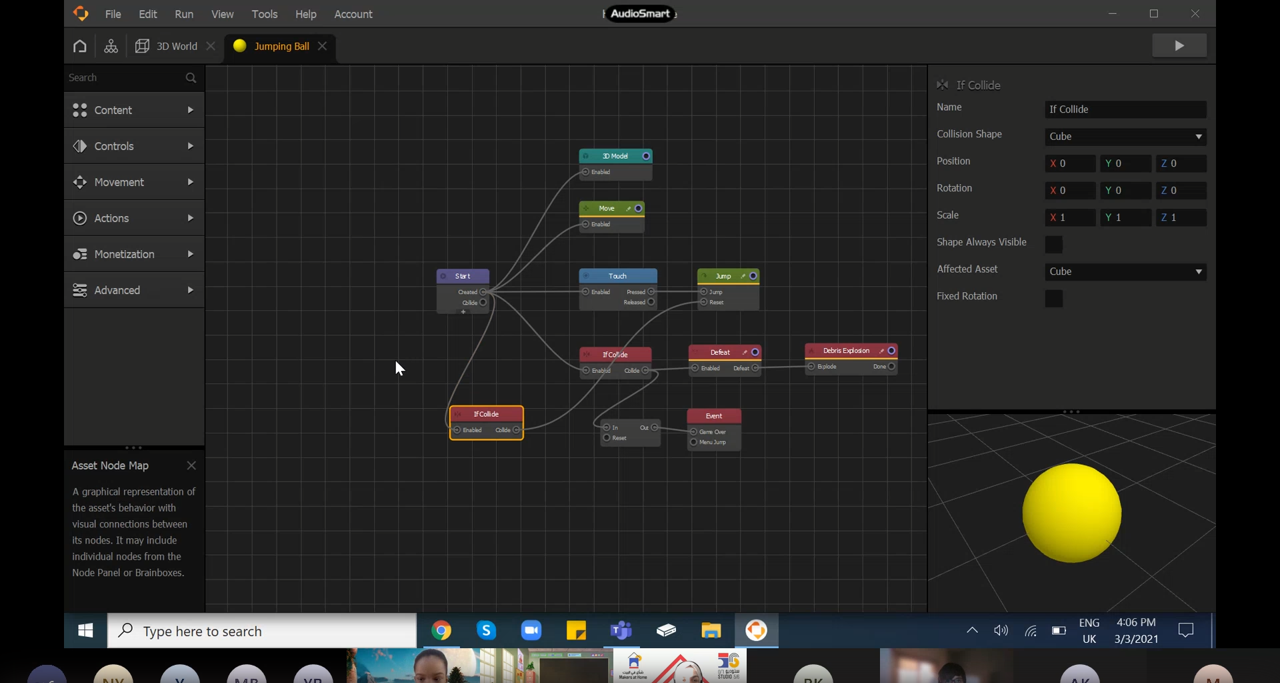Toggle the Move node enable circle
Viewport: 1280px width, 683px height.
click(638, 209)
